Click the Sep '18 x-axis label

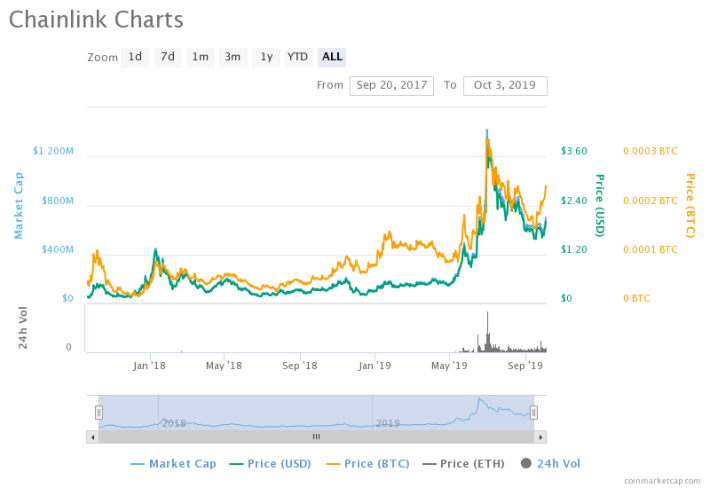point(300,365)
